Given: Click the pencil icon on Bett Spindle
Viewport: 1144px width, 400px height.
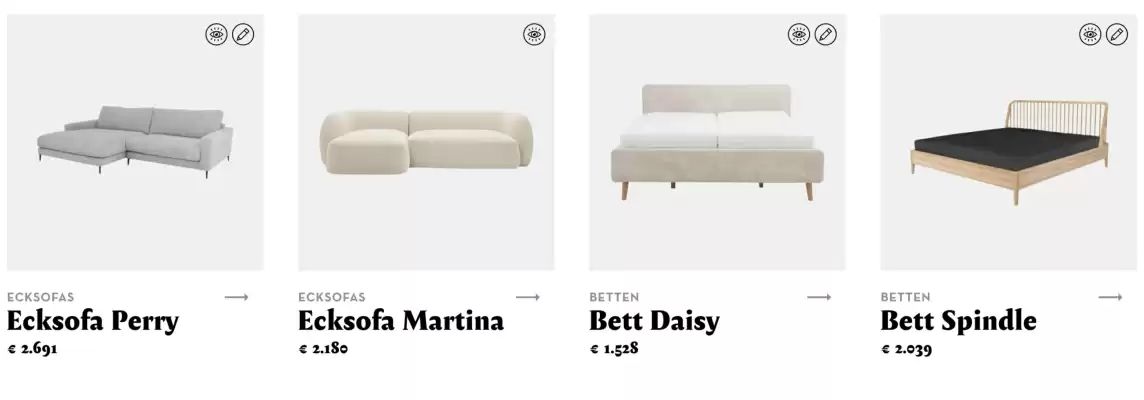Looking at the screenshot, I should 1117,34.
